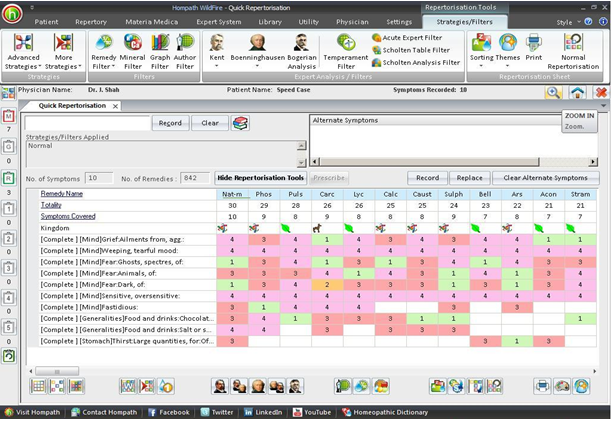The image size is (612, 421).
Task: Apply the Remedy Filter
Action: (104, 52)
